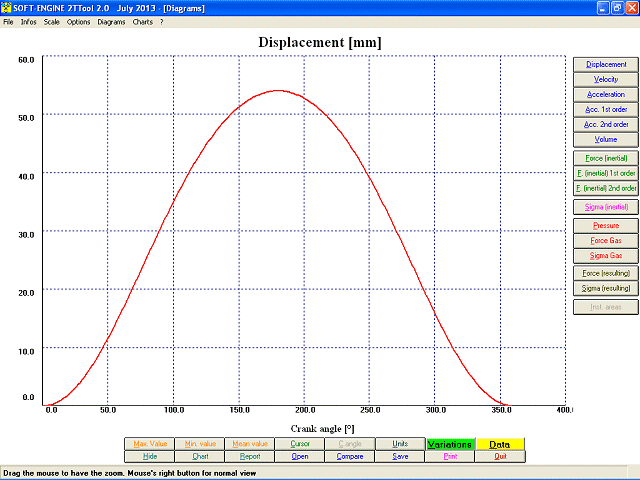The image size is (640, 480).
Task: Click the Max. Value button
Action: point(149,444)
